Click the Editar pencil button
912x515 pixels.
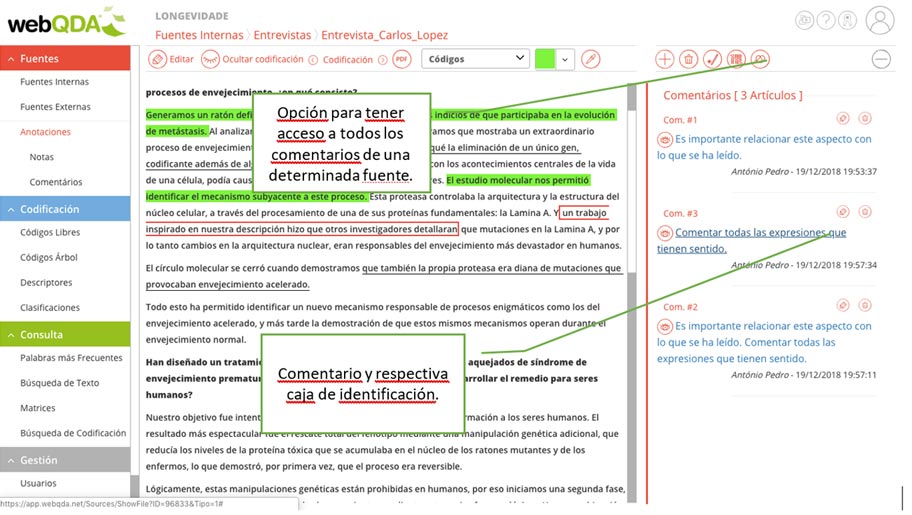(x=171, y=59)
